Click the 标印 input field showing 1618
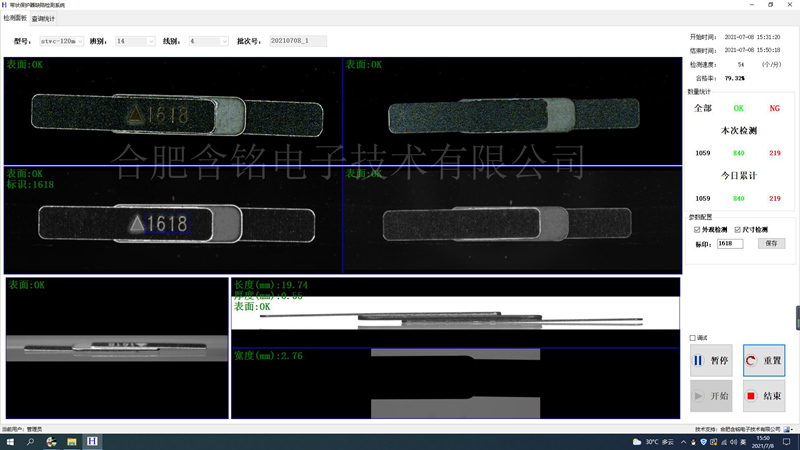The image size is (800, 450). tap(730, 244)
